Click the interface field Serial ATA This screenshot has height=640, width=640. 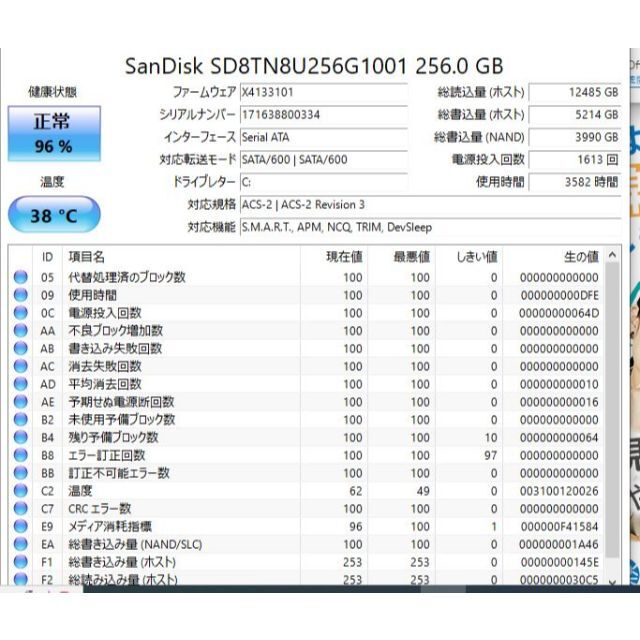click(x=324, y=137)
